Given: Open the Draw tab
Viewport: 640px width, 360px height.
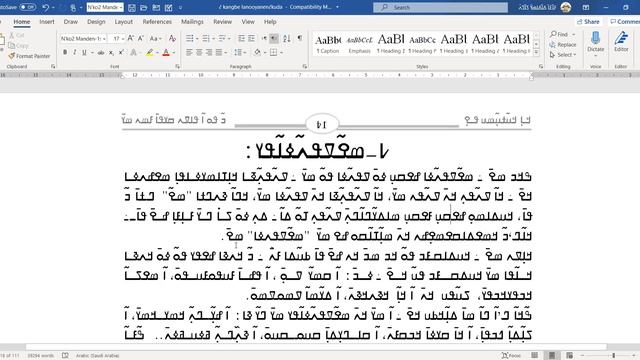Looking at the screenshot, I should [x=71, y=22].
